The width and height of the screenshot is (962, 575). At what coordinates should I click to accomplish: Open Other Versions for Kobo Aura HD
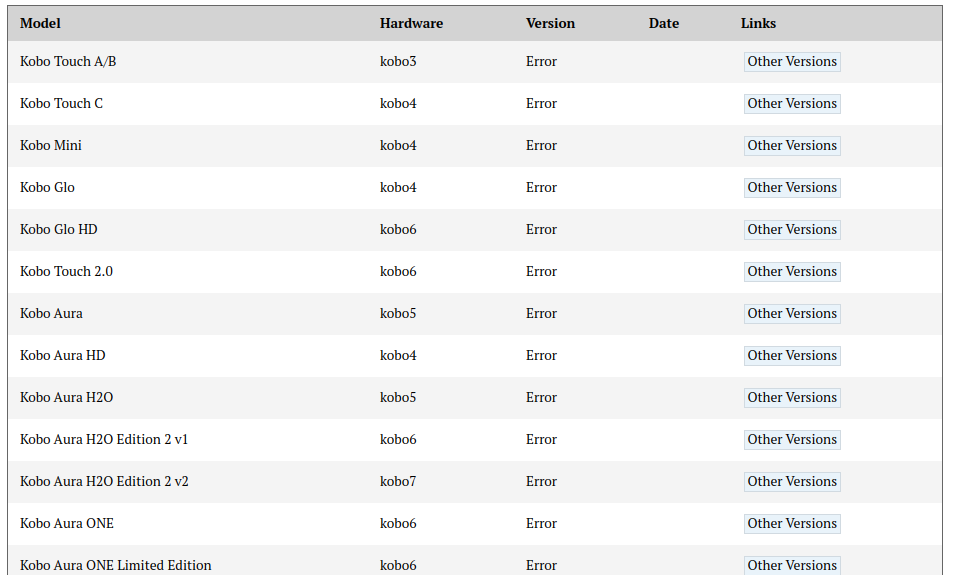pyautogui.click(x=792, y=356)
